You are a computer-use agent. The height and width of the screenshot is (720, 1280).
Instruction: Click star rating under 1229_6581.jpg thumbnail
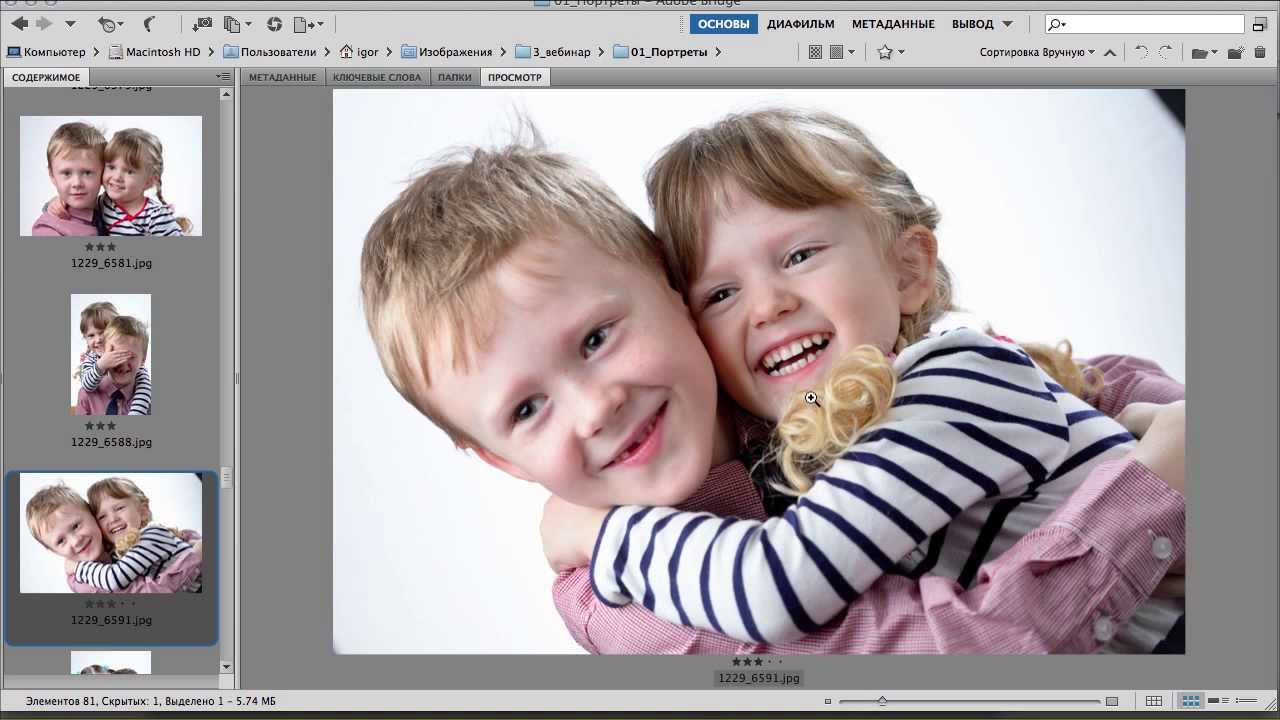tap(101, 247)
